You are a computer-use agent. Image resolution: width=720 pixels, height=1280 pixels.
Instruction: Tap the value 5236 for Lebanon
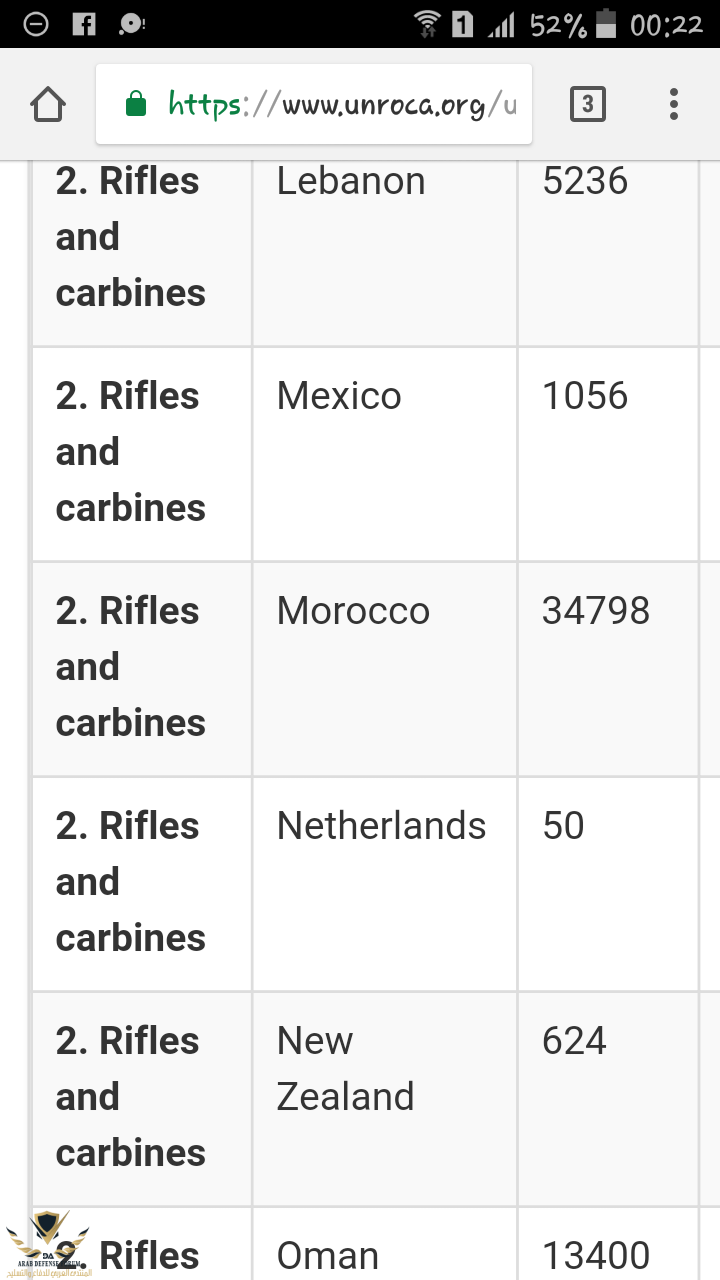[585, 182]
